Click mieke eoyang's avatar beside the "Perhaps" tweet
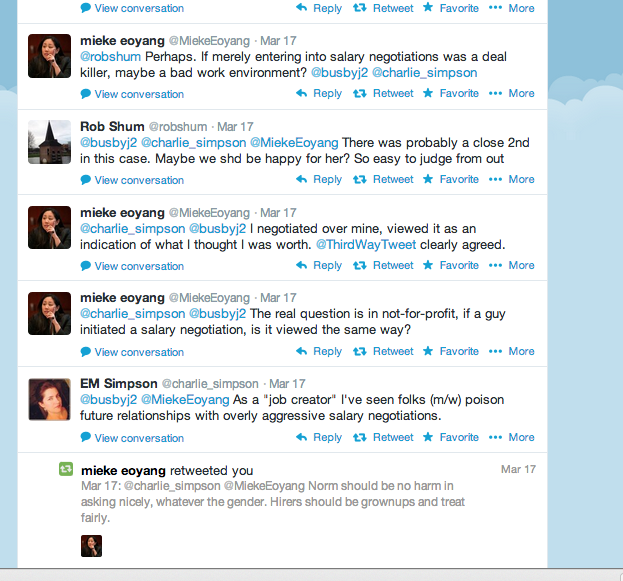This screenshot has height=581, width=623. pos(49,56)
